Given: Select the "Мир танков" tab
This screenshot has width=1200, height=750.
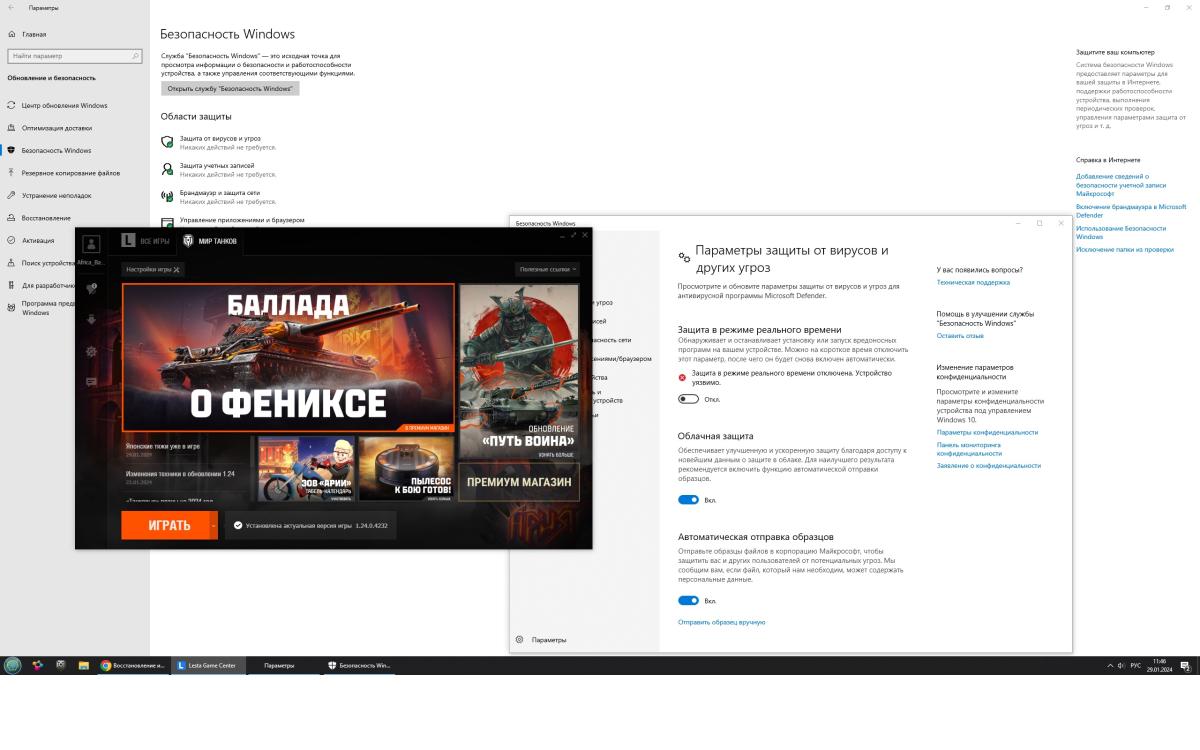Looking at the screenshot, I should [209, 241].
